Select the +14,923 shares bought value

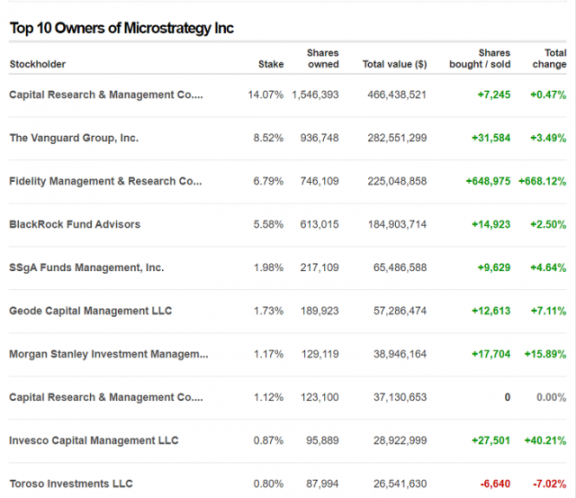[x=491, y=224]
